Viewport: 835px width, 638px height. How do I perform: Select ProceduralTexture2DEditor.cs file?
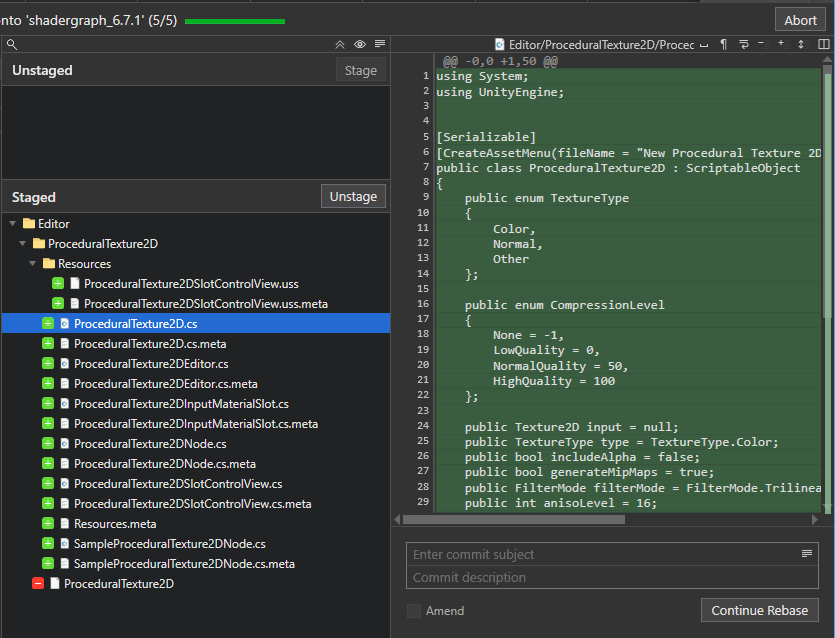coord(196,364)
